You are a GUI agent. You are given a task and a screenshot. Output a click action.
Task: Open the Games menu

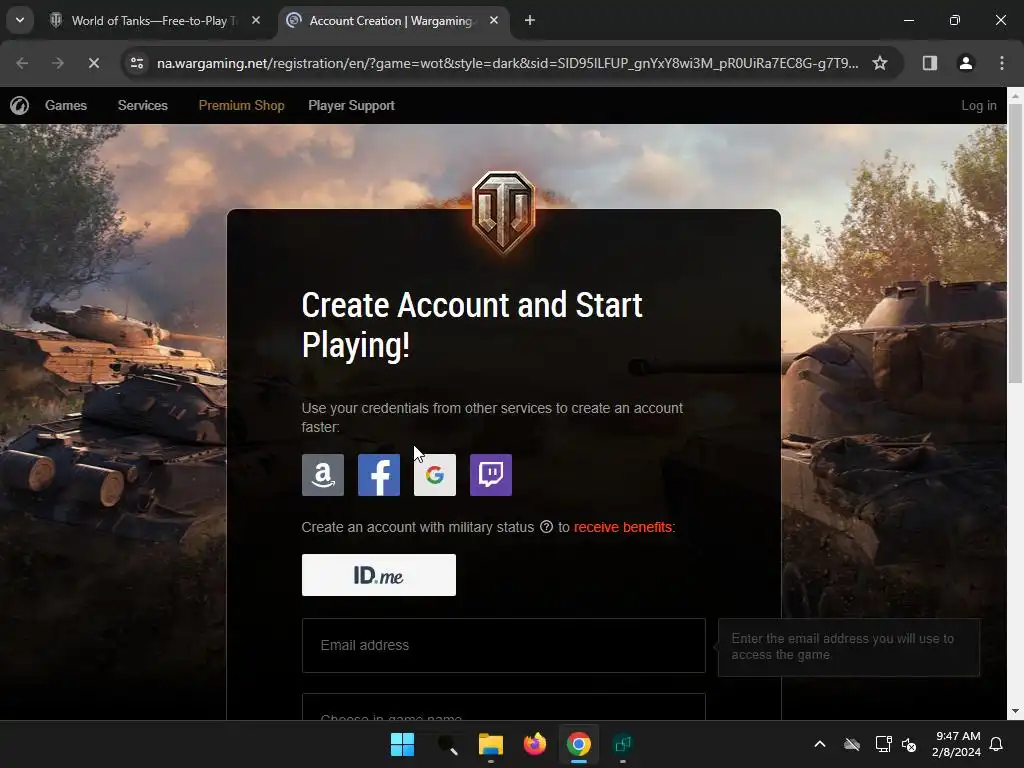pyautogui.click(x=66, y=105)
